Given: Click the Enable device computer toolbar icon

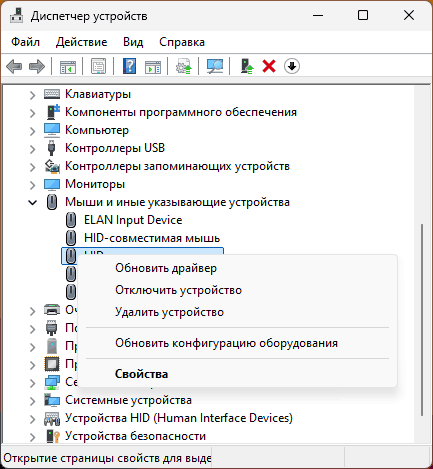Looking at the screenshot, I should [x=247, y=66].
